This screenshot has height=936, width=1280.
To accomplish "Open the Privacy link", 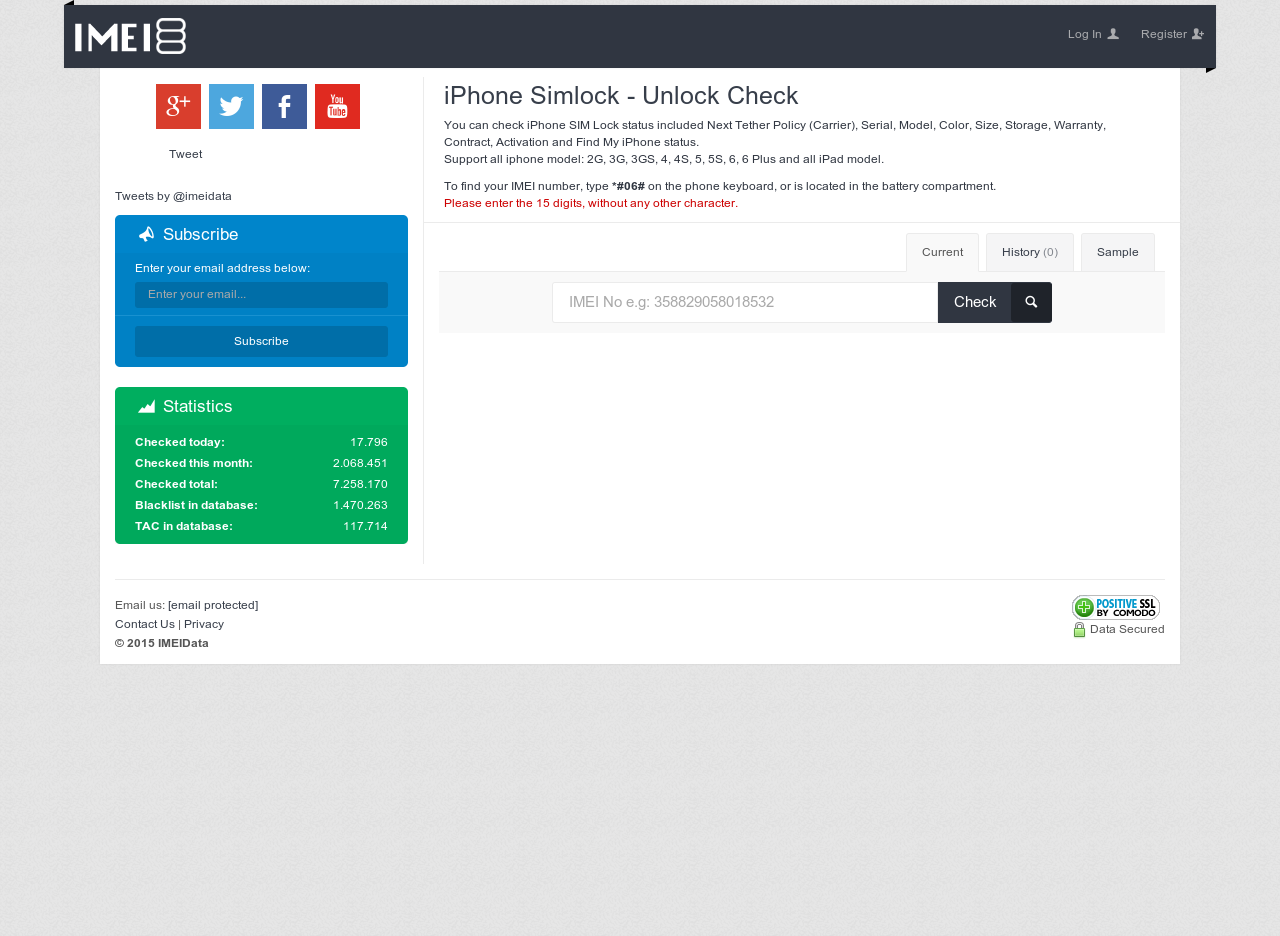I will click(x=204, y=624).
